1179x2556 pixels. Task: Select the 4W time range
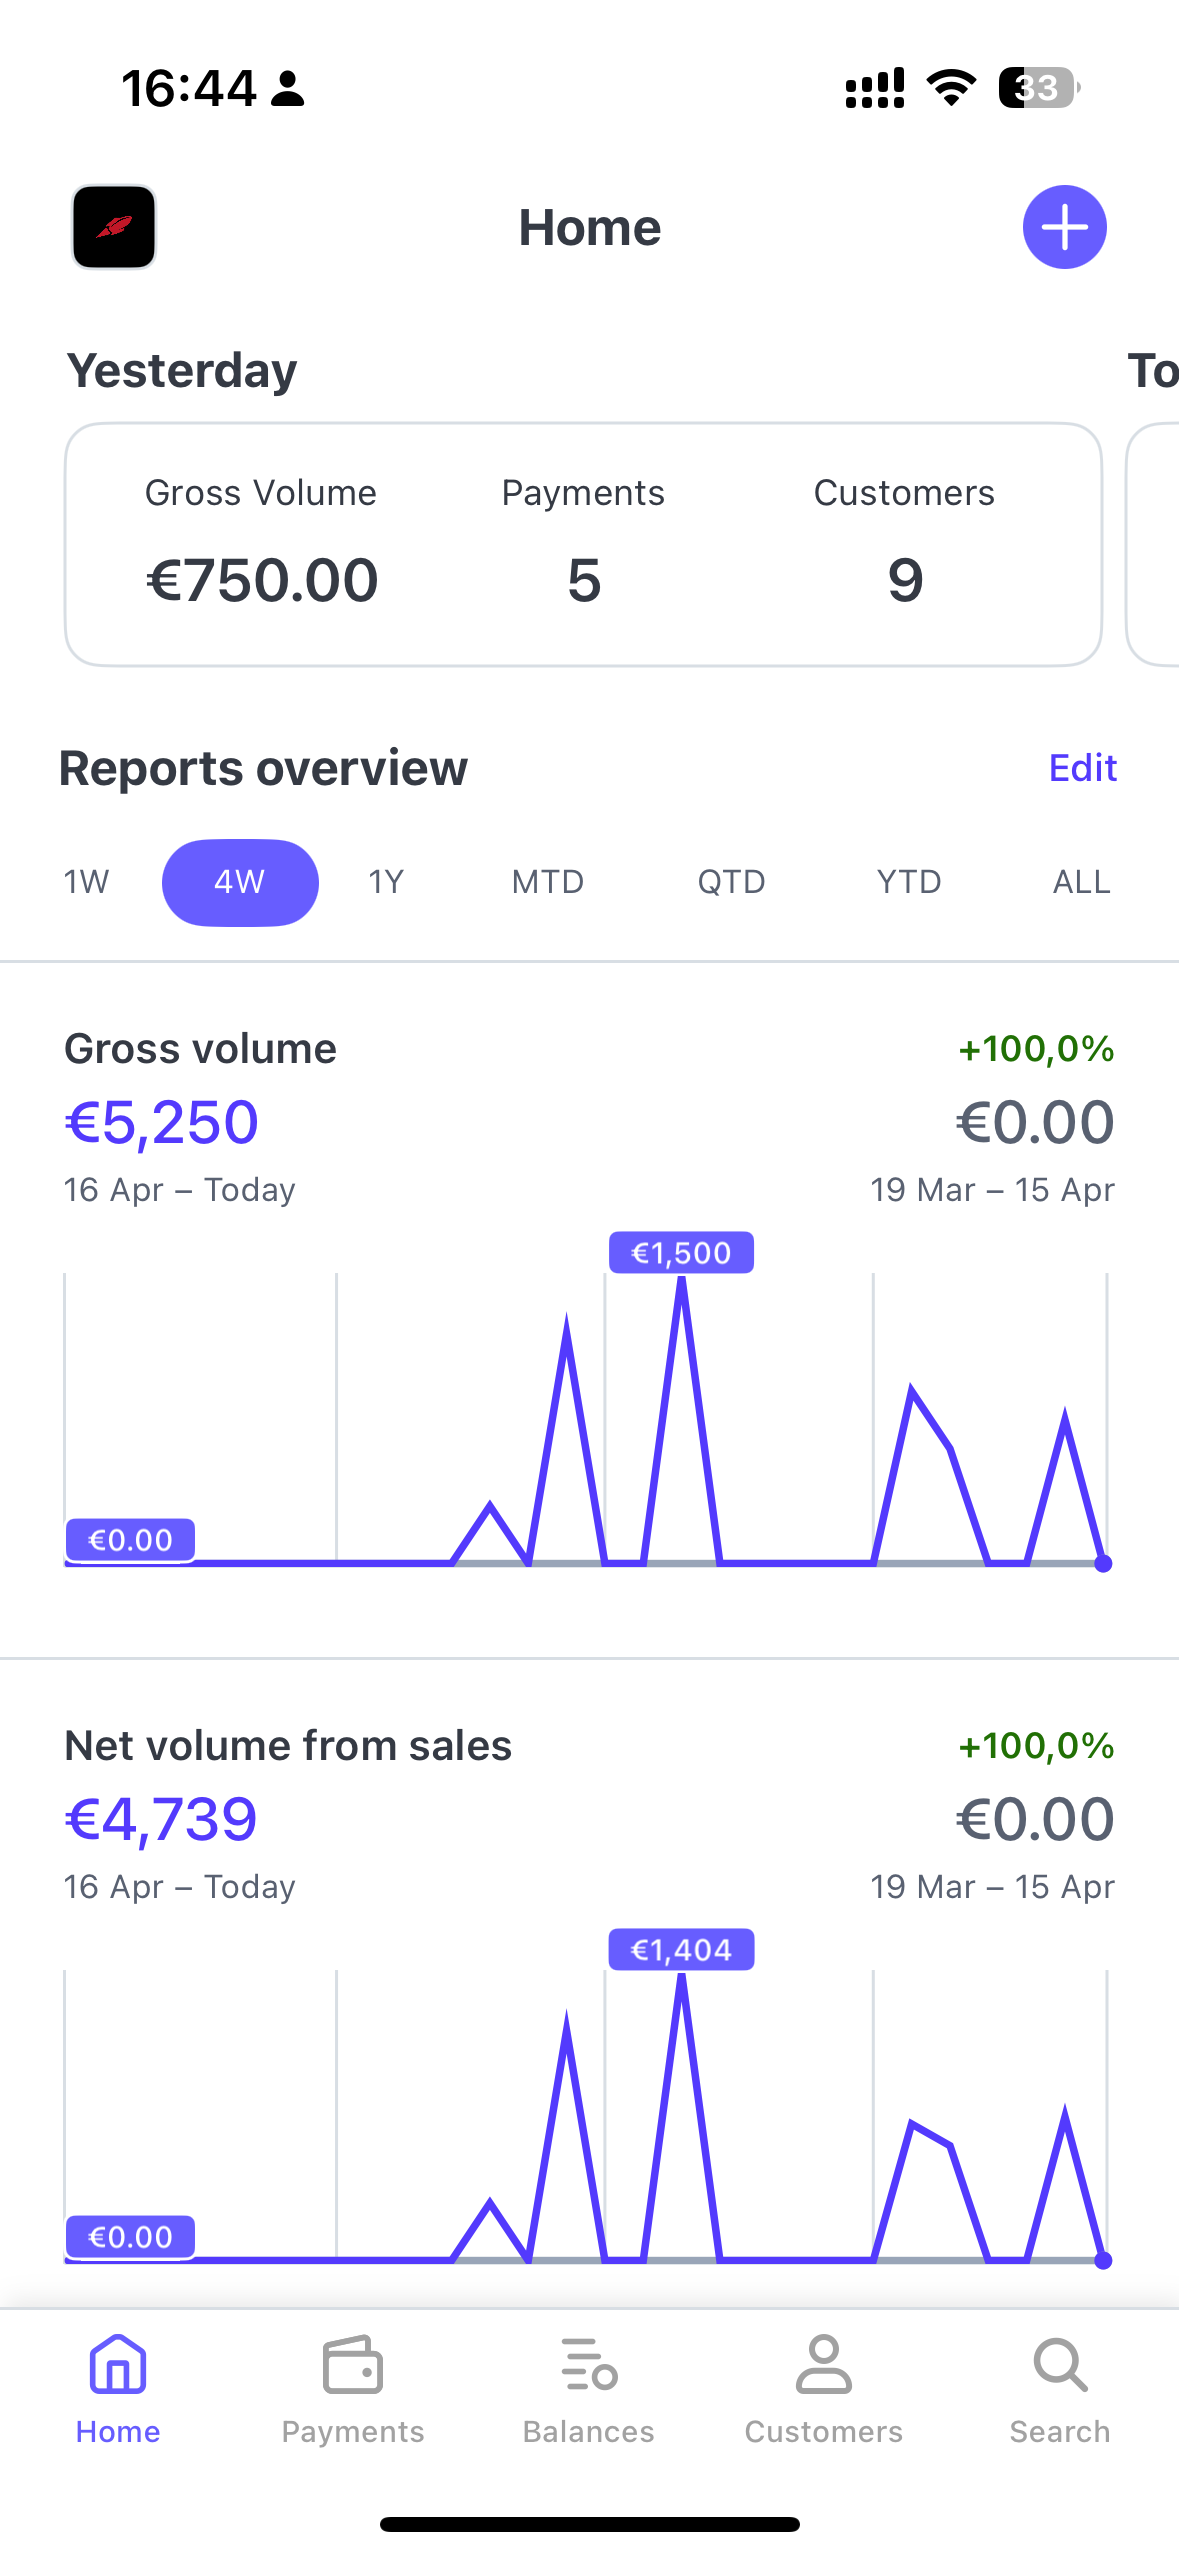coord(240,882)
